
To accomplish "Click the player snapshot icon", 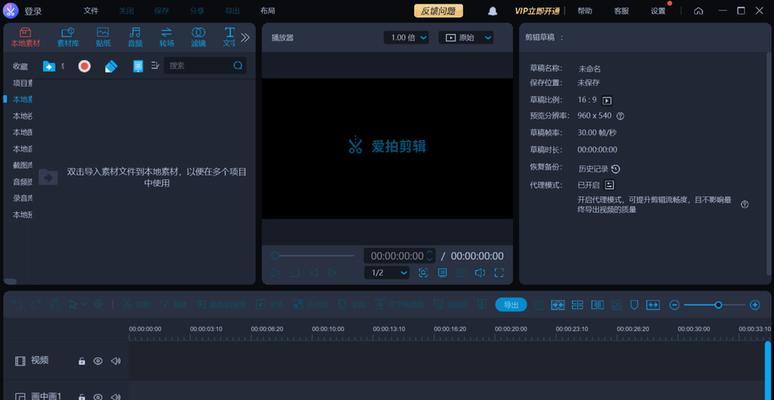I will tap(423, 273).
